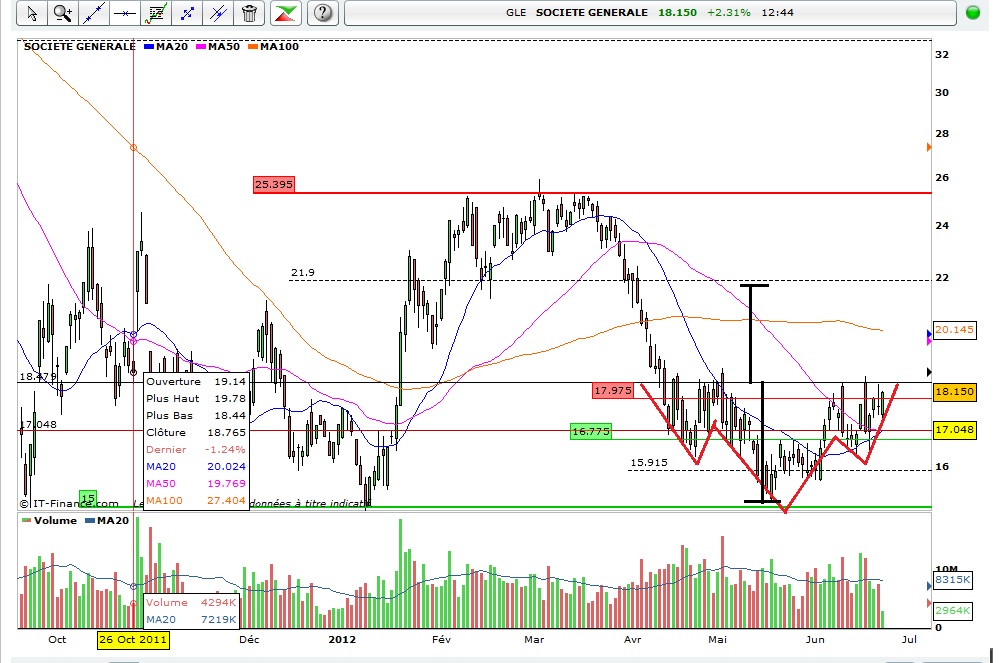Viewport: 999px width, 663px height.
Task: Click the trash can delete tool
Action: (x=250, y=13)
